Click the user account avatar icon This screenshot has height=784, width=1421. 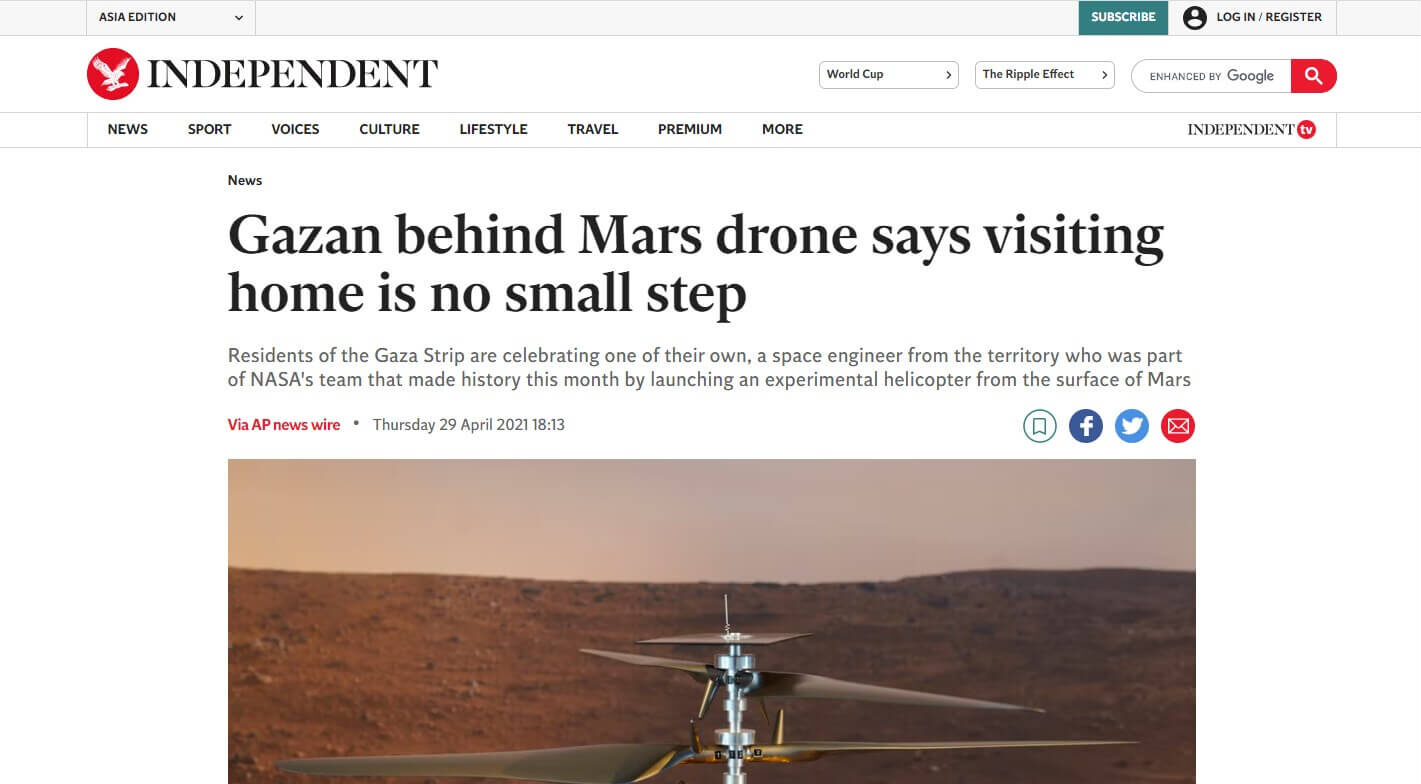[x=1195, y=18]
